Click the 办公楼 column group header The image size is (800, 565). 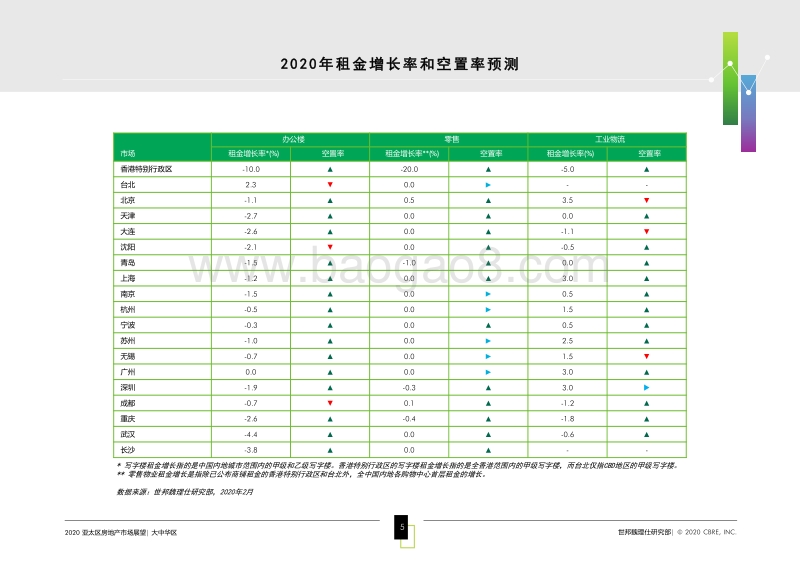(293, 139)
